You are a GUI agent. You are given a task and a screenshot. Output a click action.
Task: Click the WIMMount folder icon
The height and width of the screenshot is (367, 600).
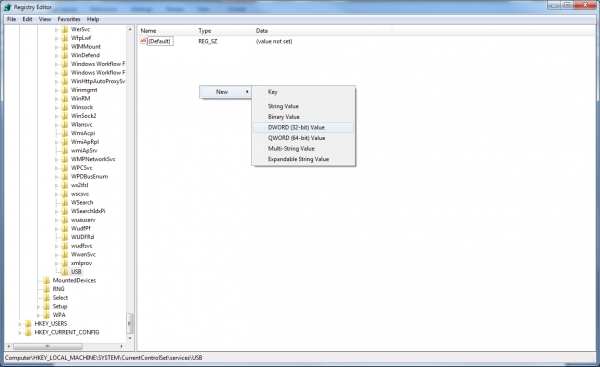pos(65,47)
